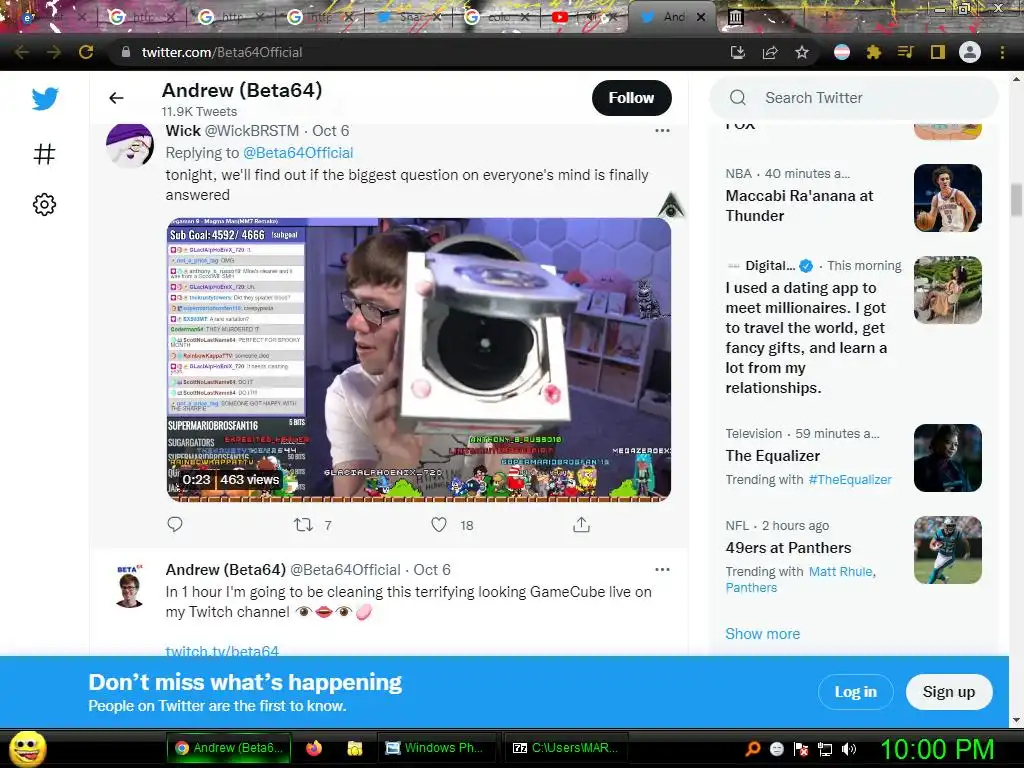The width and height of the screenshot is (1024, 768).
Task: Open the Chrome extensions puzzle icon
Action: pos(874,52)
